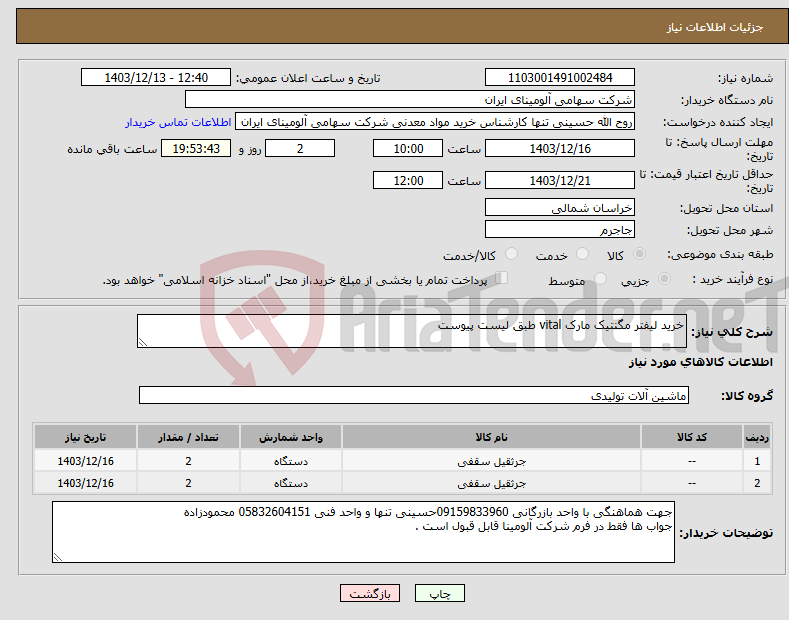Click the واحد شمارش column header
Image resolution: width=789 pixels, height=620 pixels.
pyautogui.click(x=291, y=437)
